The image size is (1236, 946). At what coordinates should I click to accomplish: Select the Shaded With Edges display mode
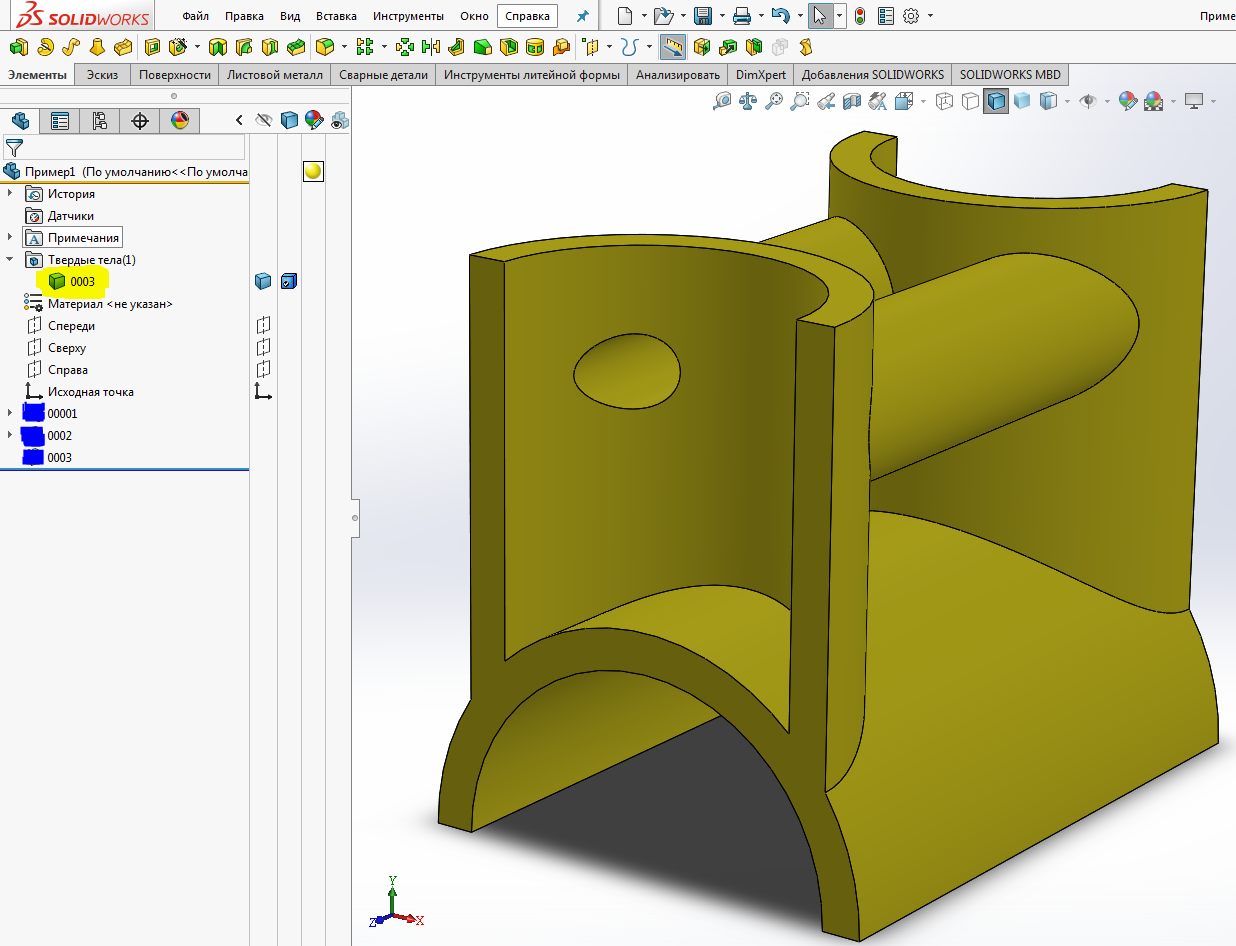point(993,101)
